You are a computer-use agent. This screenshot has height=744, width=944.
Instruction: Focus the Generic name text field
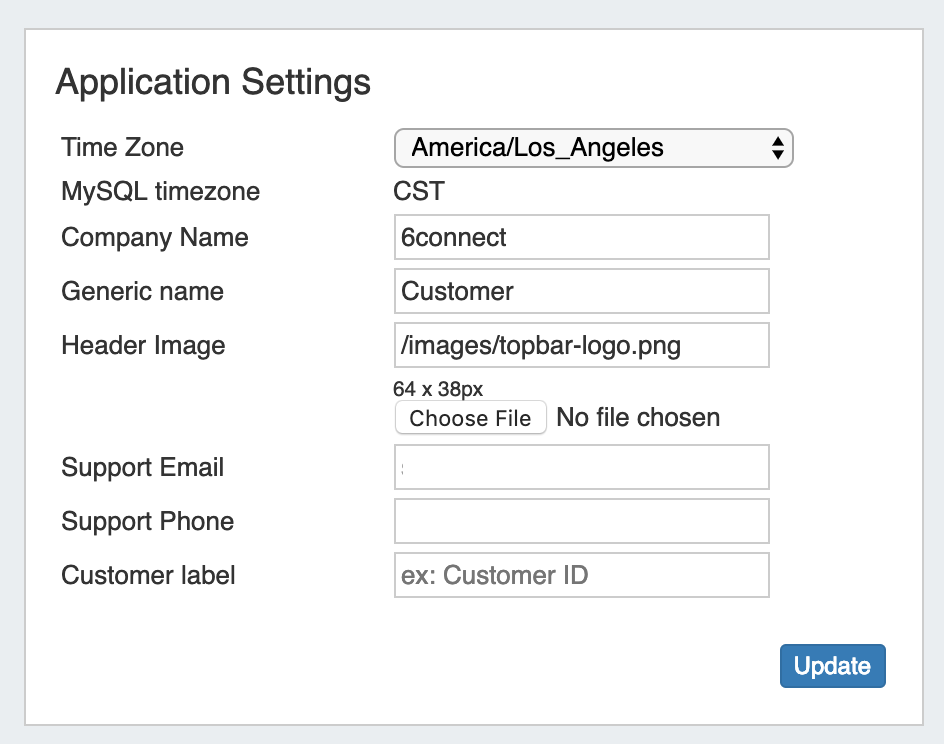pos(581,291)
